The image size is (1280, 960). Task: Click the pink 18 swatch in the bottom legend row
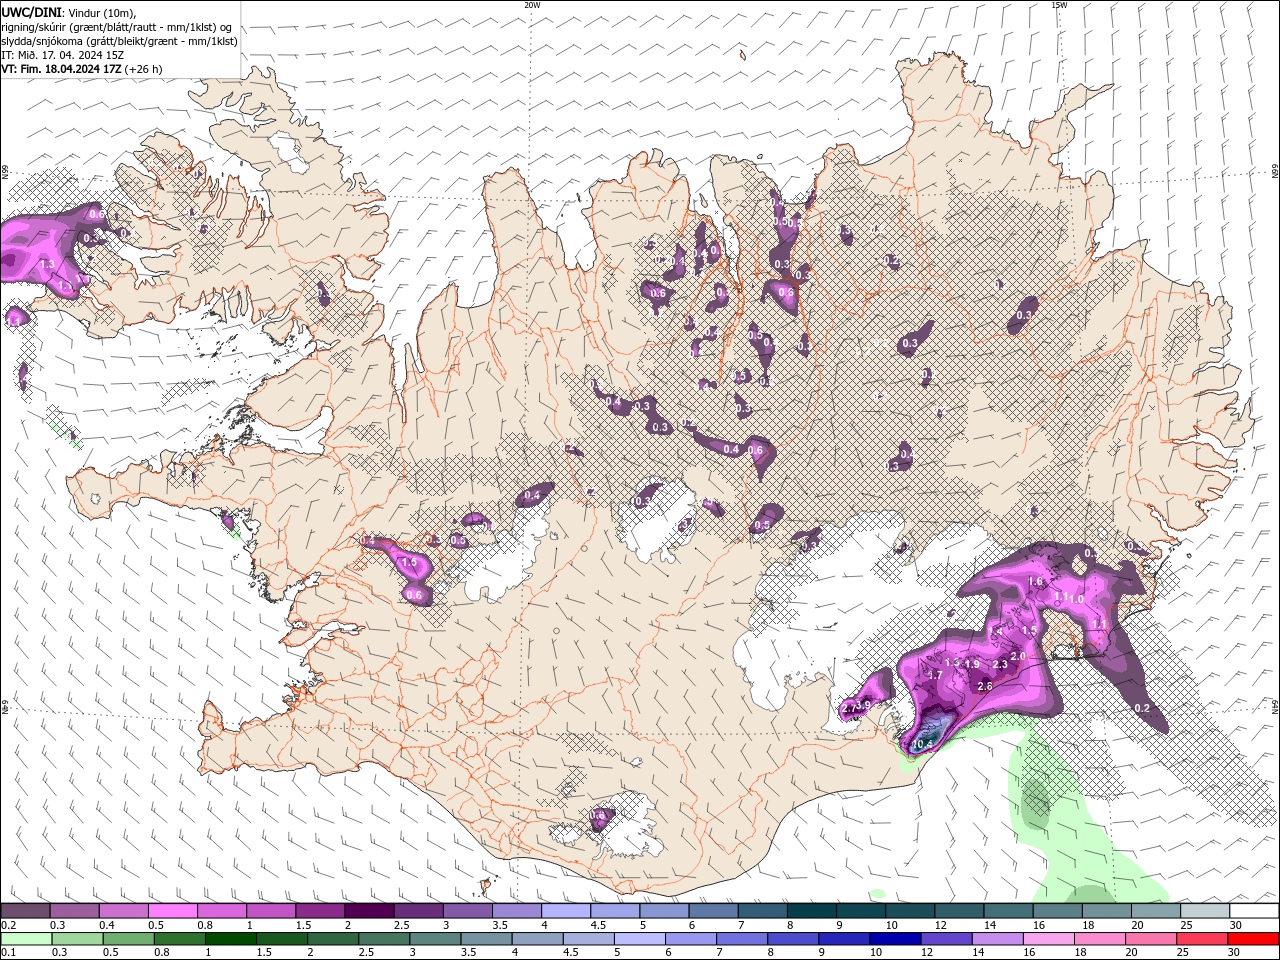pyautogui.click(x=1098, y=939)
